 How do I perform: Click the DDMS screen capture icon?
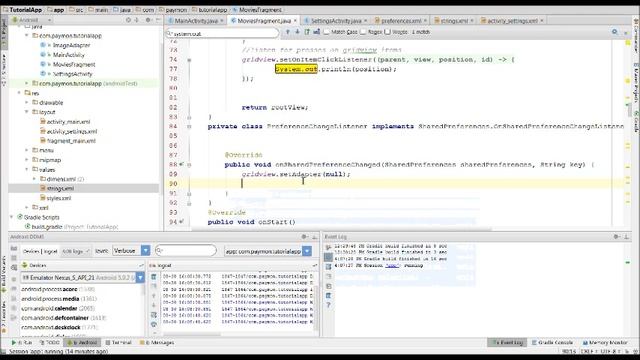[x=14, y=248]
